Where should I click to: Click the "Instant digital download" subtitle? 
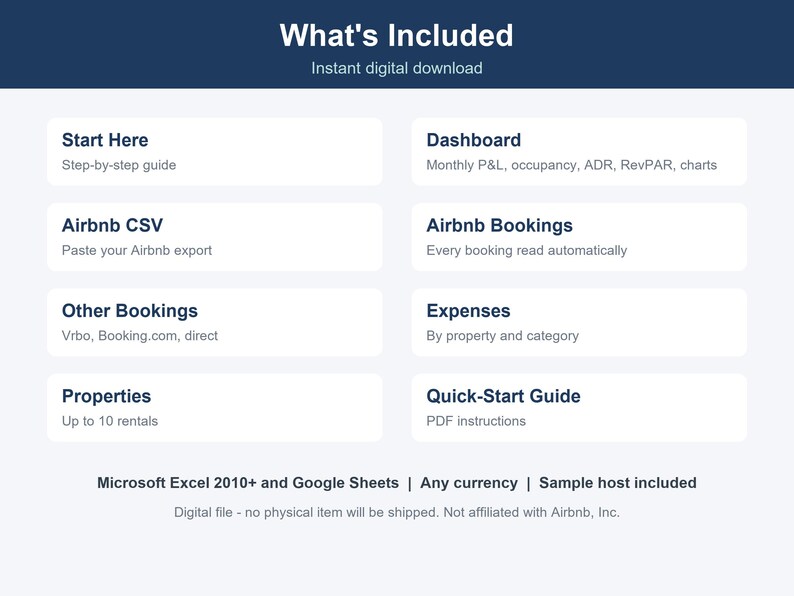[x=396, y=68]
